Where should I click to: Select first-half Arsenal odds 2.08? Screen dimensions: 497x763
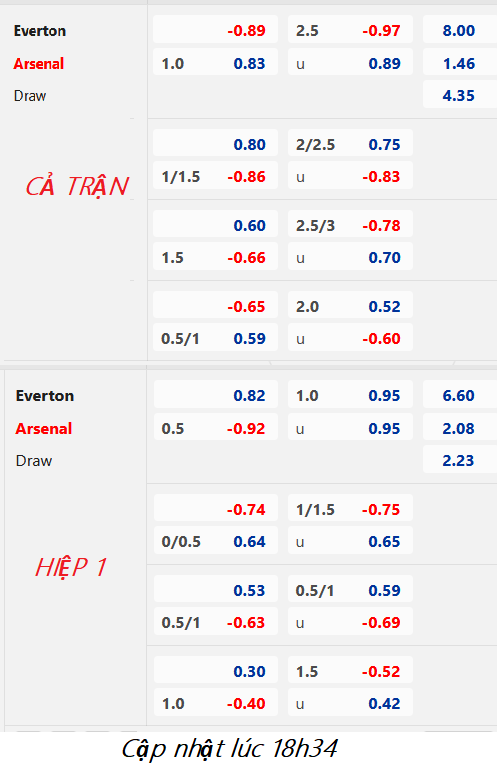point(460,428)
